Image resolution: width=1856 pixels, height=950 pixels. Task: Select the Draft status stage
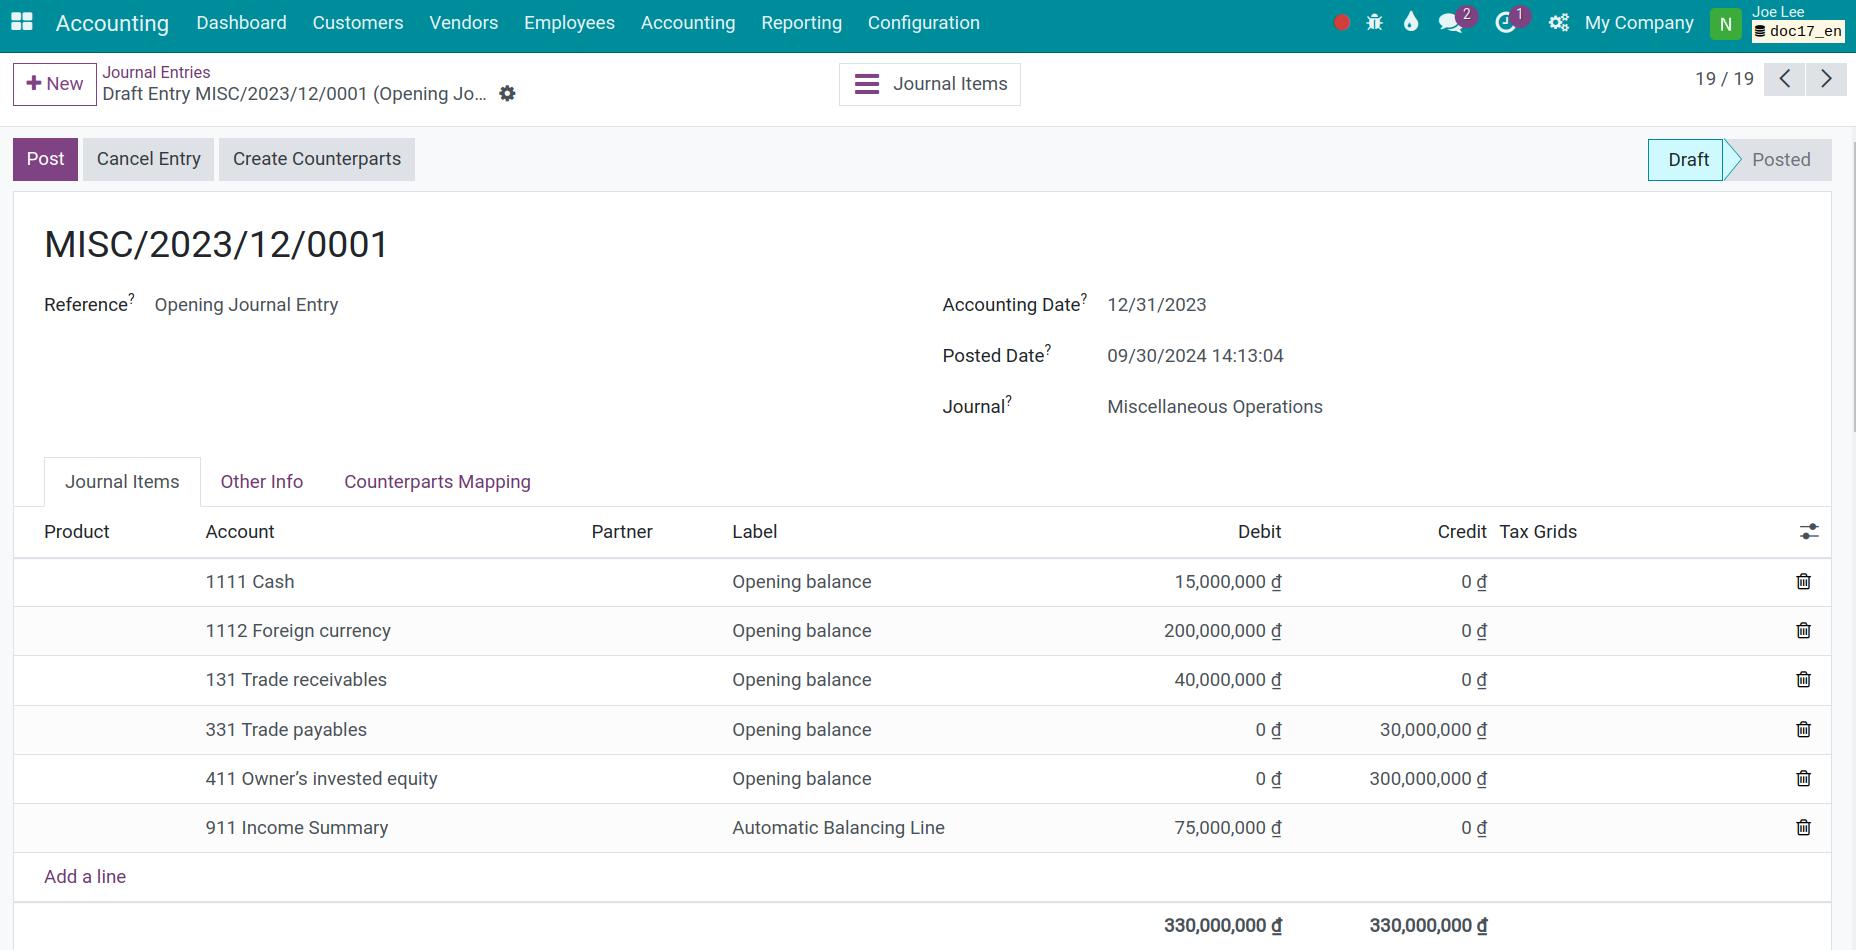point(1687,160)
